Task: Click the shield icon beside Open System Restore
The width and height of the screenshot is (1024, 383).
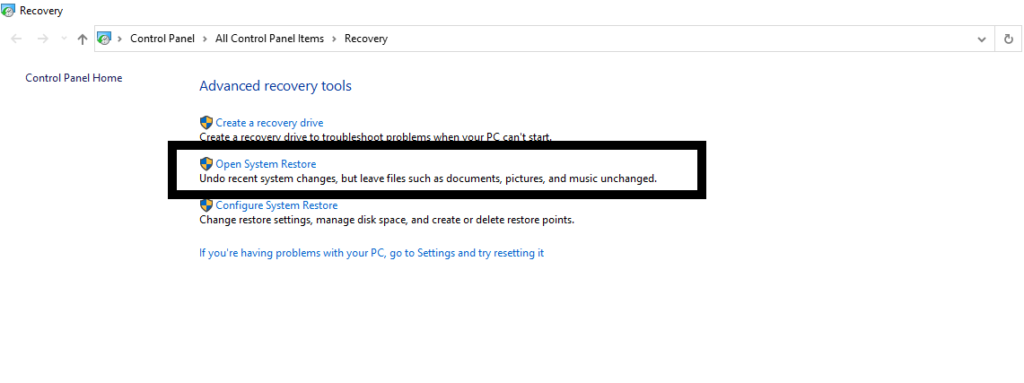Action: coord(206,163)
